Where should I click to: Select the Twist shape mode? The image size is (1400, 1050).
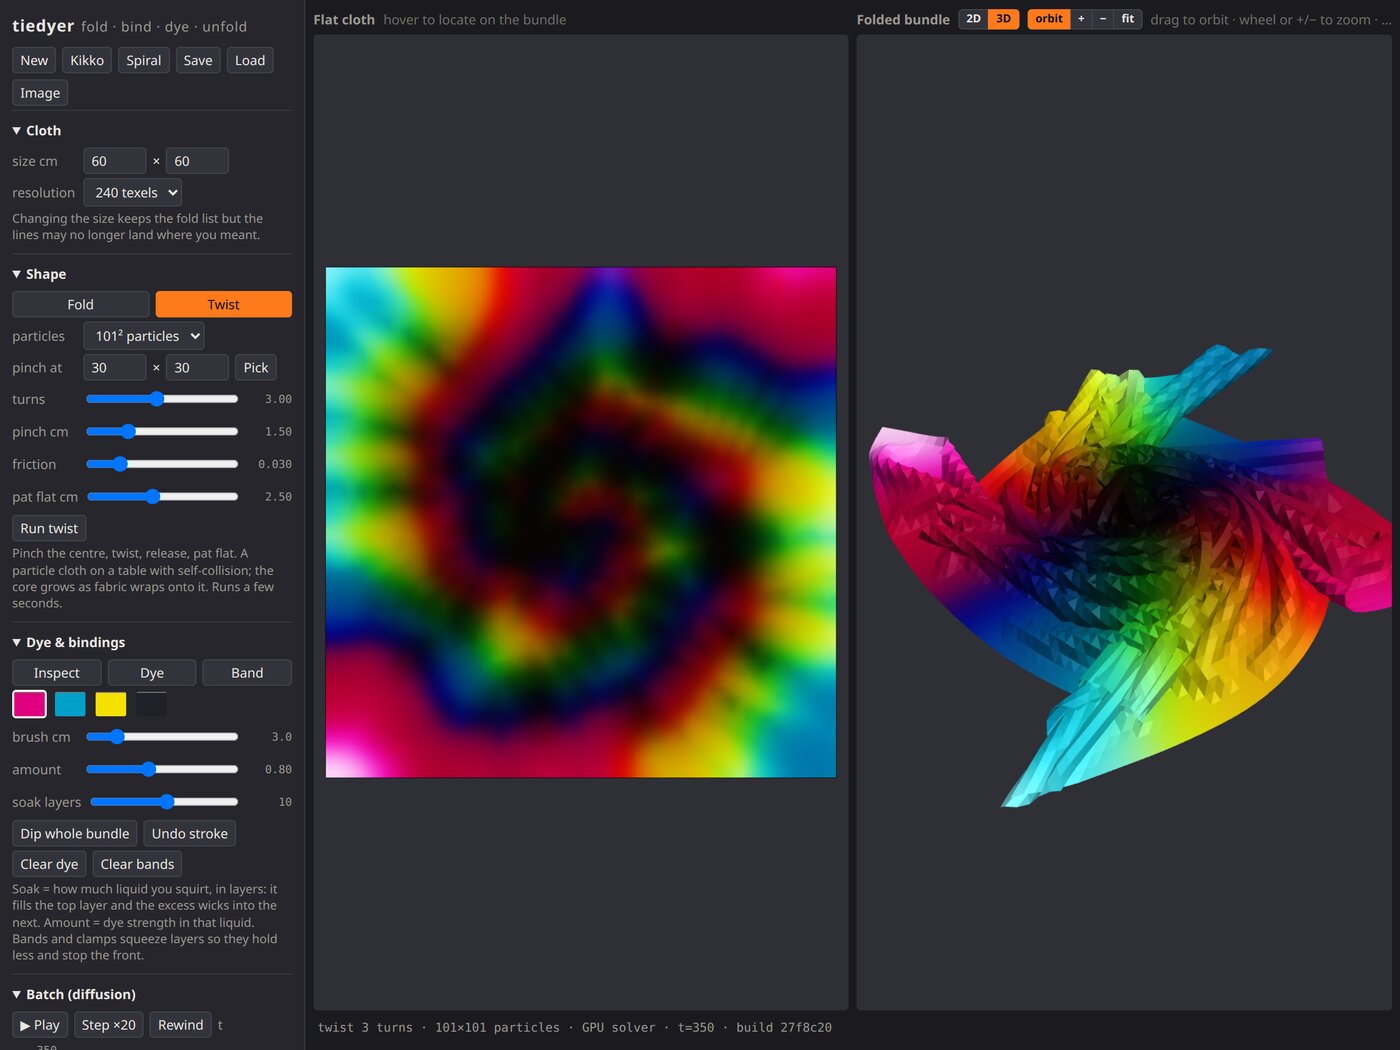(x=224, y=304)
